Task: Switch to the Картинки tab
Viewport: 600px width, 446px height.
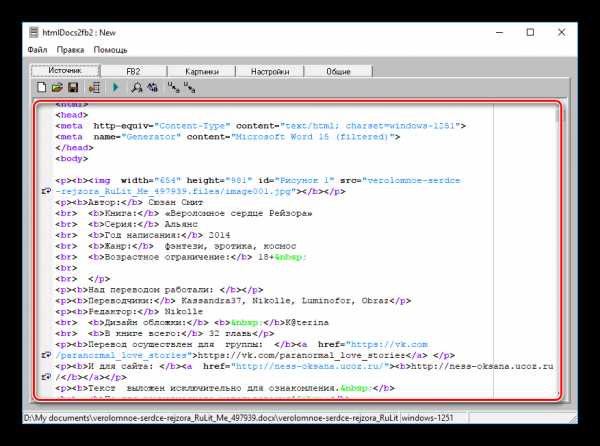Action: pyautogui.click(x=202, y=71)
